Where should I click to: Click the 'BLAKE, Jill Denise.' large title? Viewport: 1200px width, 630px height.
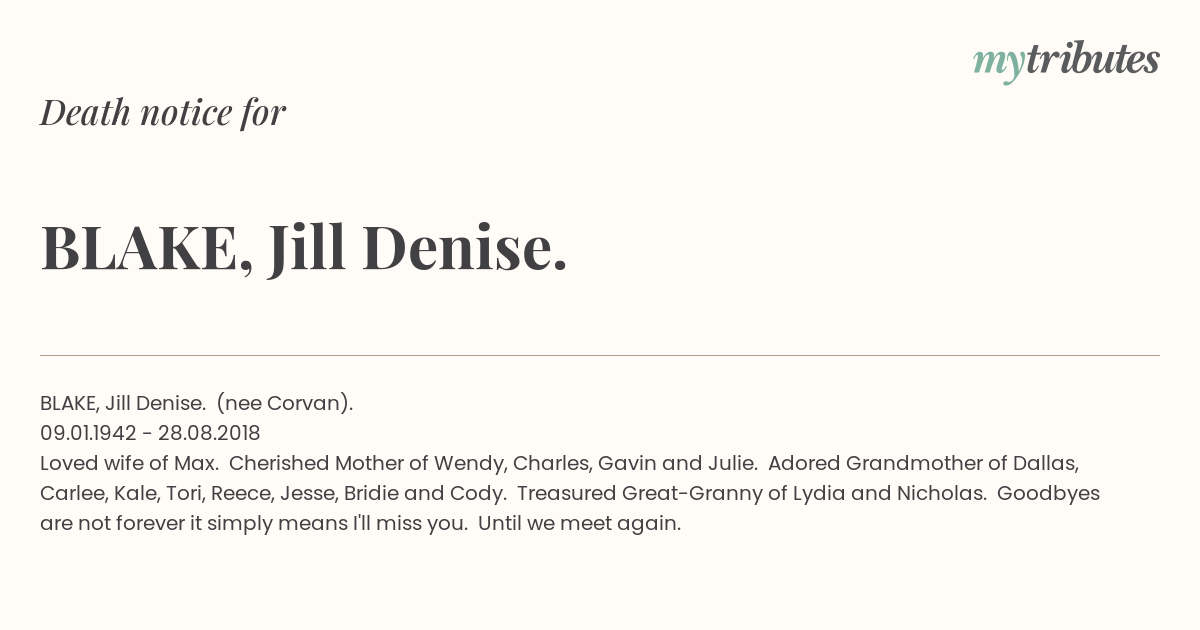tap(304, 247)
